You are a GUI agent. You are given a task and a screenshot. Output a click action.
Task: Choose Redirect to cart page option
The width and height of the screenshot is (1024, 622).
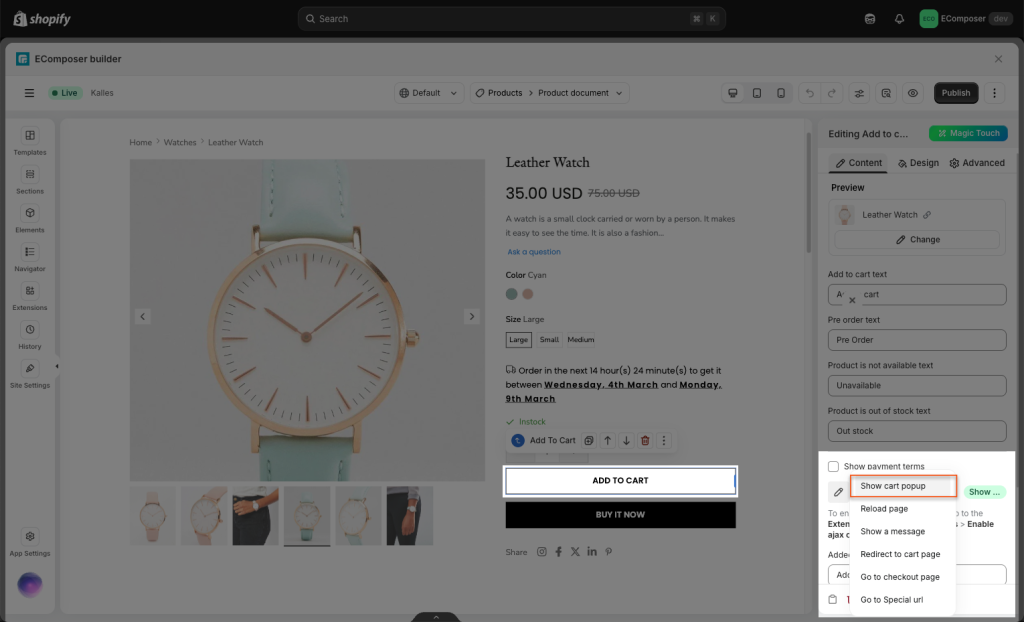(900, 554)
